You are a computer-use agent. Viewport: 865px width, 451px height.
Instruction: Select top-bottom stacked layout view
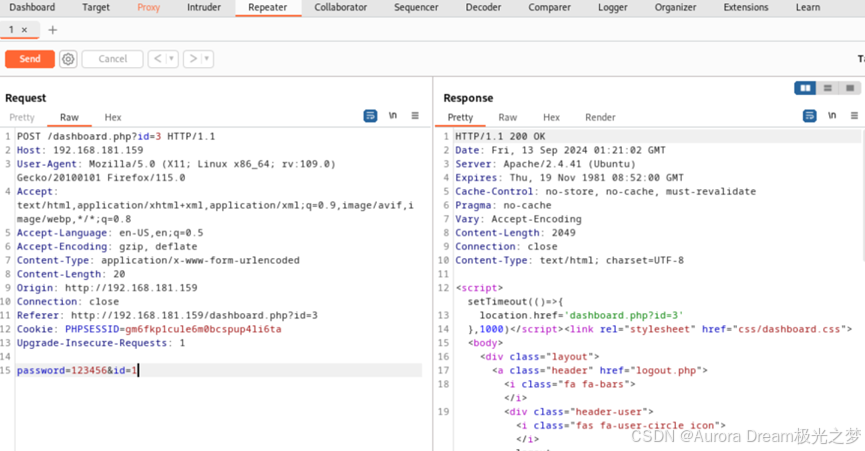[827, 88]
